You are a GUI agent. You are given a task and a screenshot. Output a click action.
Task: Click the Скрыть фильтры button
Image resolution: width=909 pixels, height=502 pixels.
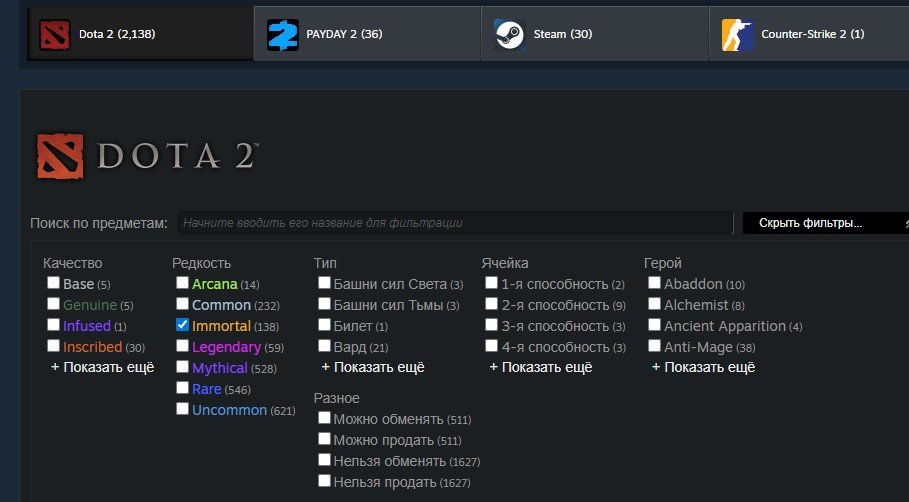(x=826, y=223)
